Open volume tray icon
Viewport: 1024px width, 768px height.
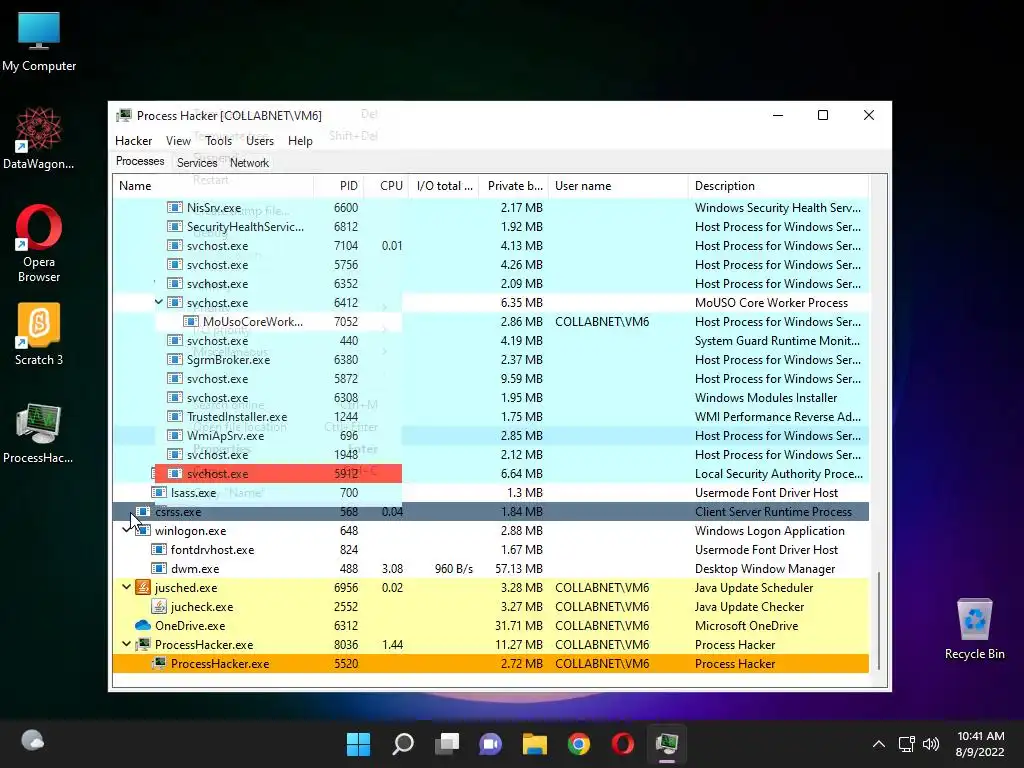(x=931, y=744)
